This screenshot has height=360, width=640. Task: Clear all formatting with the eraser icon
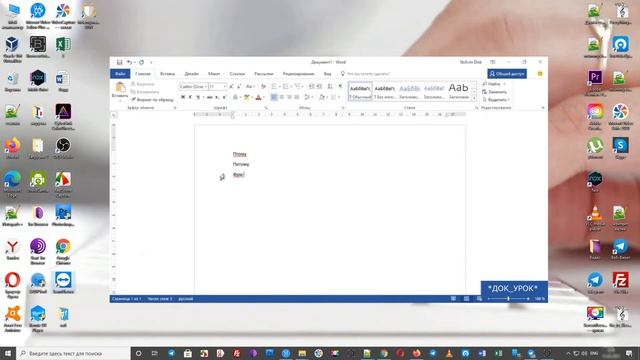point(263,87)
